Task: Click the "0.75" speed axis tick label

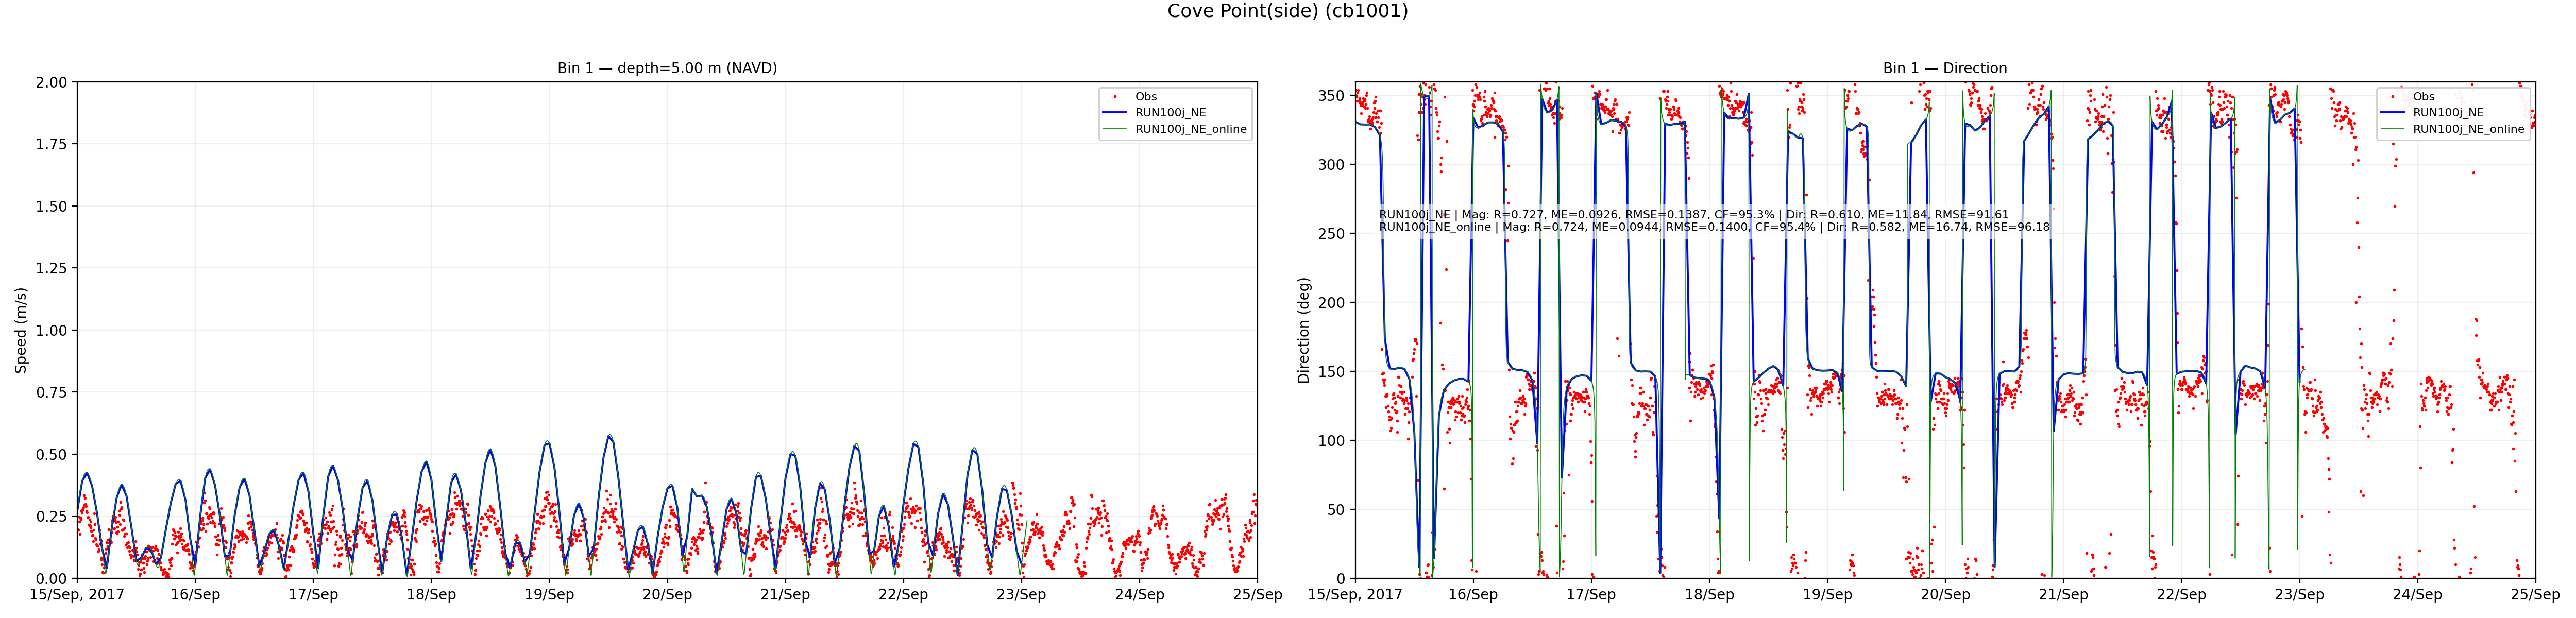Action: coord(52,392)
